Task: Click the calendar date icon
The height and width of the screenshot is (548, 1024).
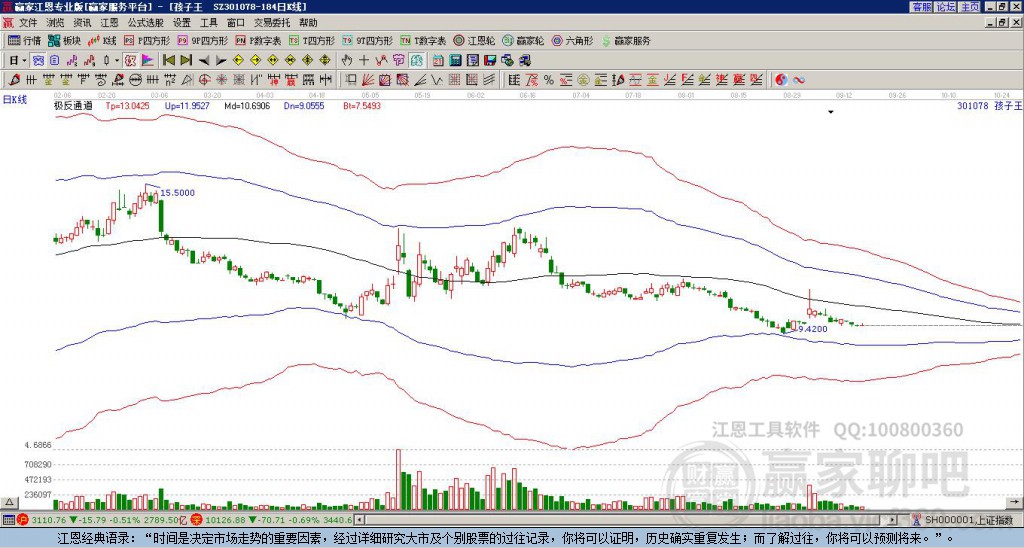Action: click(x=438, y=61)
